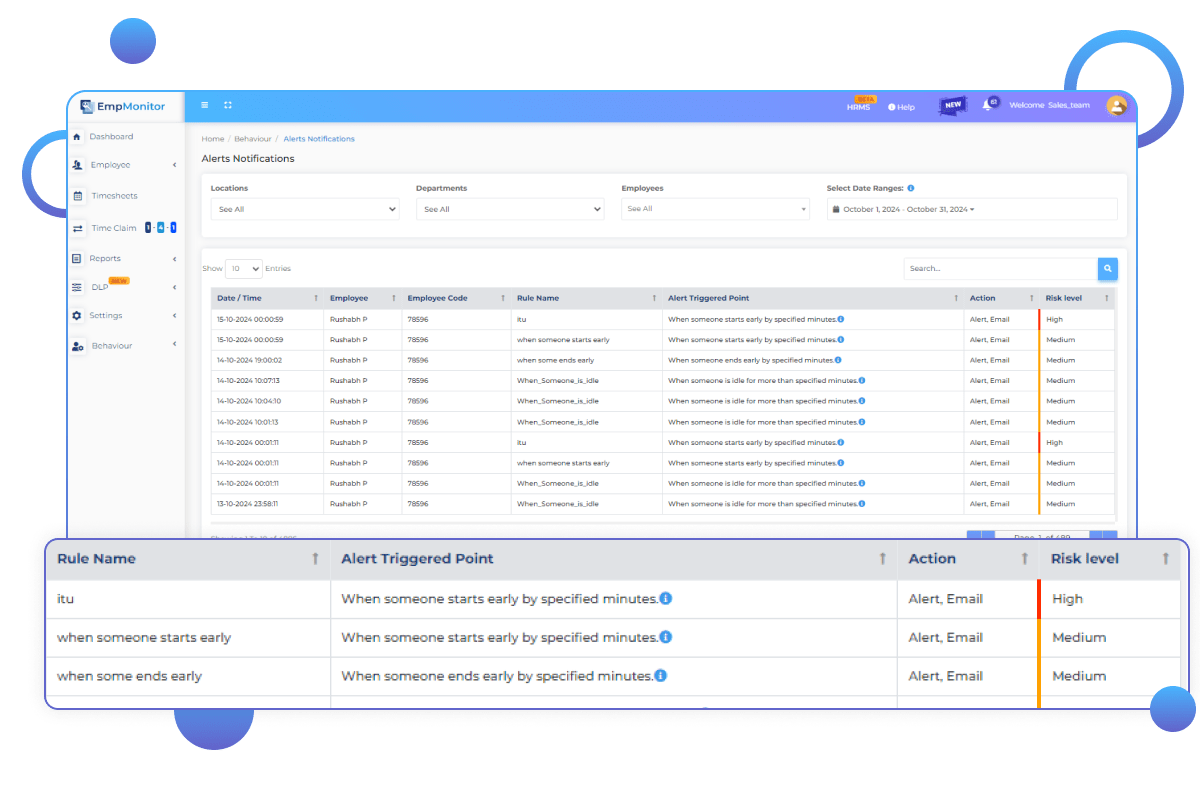
Task: Click the Home breadcrumb link
Action: tap(212, 139)
